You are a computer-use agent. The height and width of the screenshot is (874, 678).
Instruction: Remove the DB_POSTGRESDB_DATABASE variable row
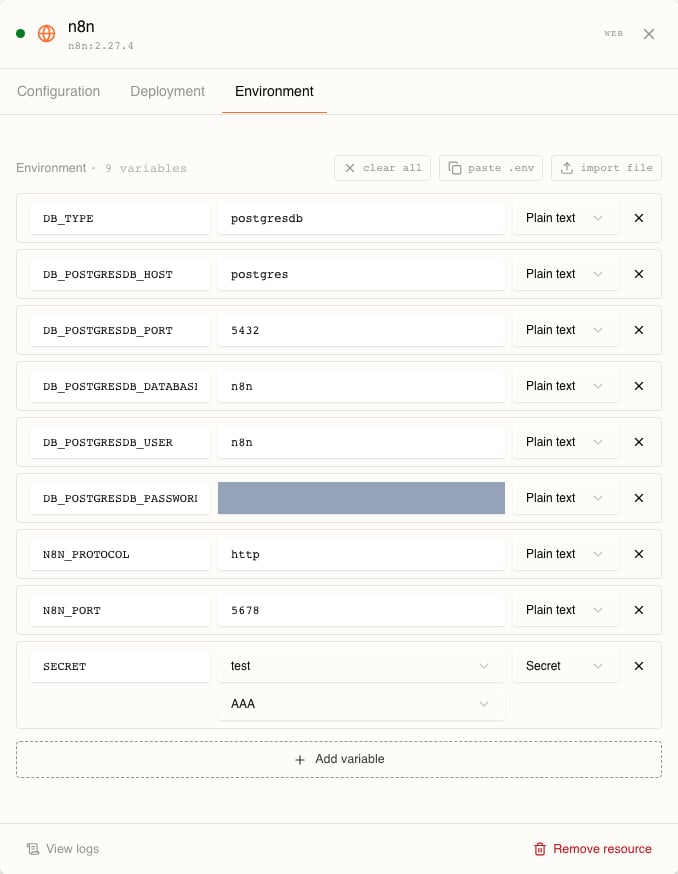[639, 386]
